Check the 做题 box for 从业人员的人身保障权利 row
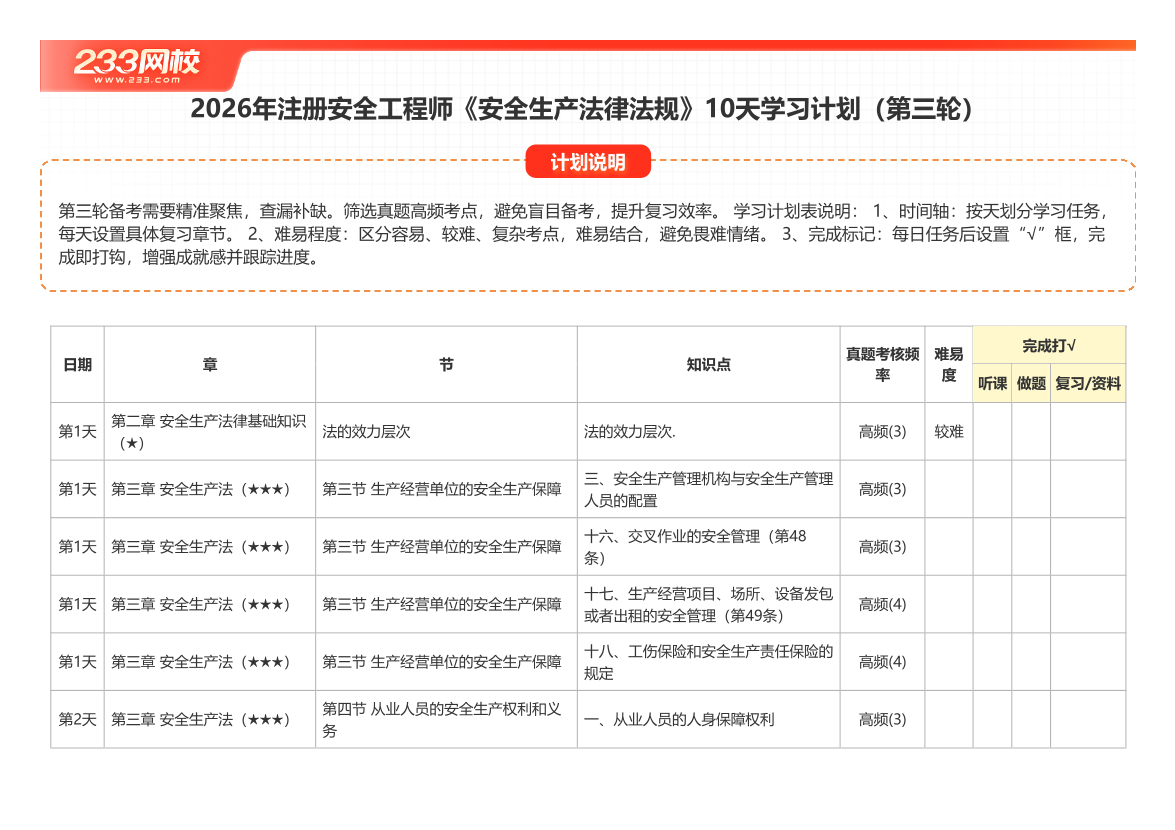This screenshot has height=830, width=1175. point(1030,718)
